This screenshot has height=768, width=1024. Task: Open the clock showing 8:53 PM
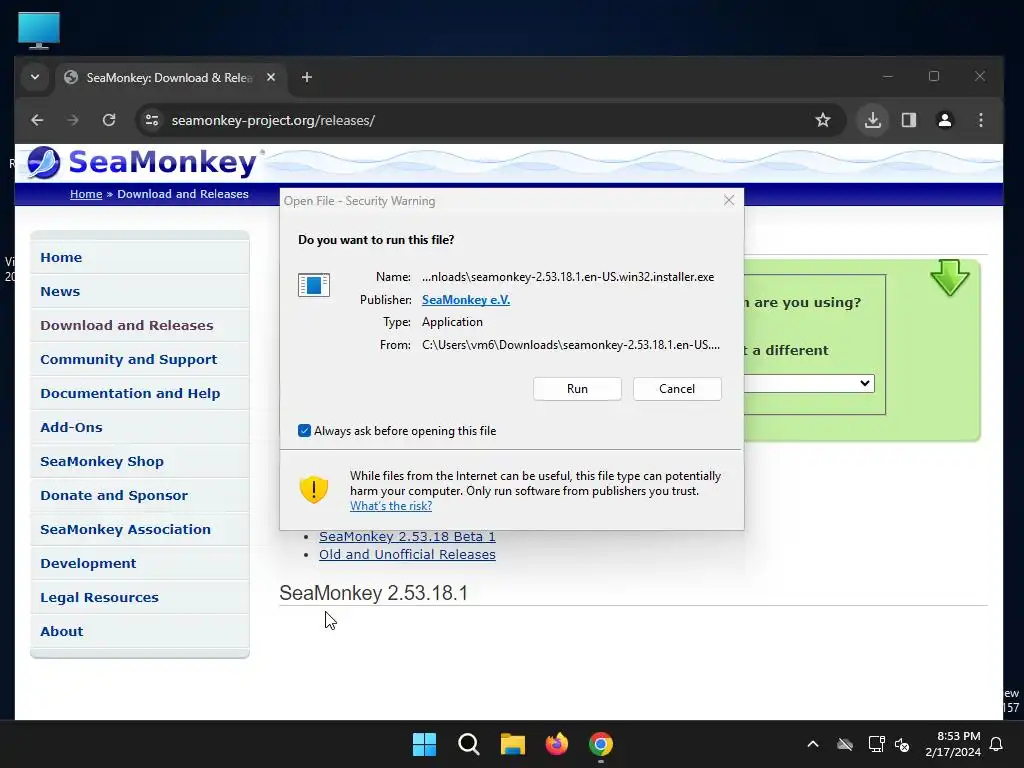953,744
